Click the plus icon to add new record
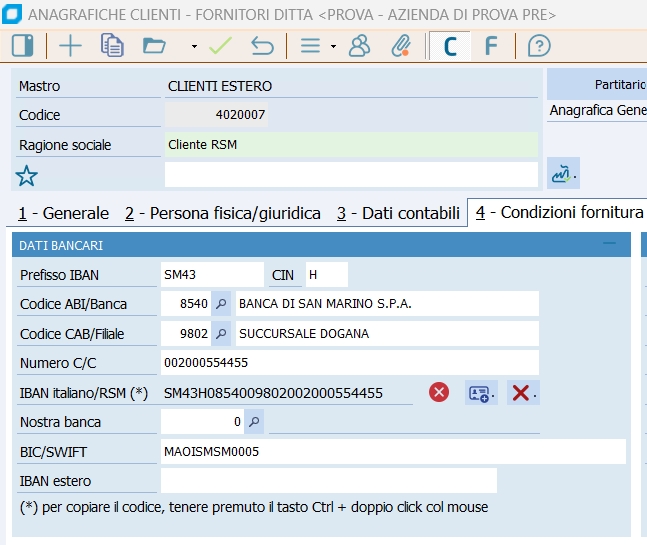The width and height of the screenshot is (647, 545). 70,45
